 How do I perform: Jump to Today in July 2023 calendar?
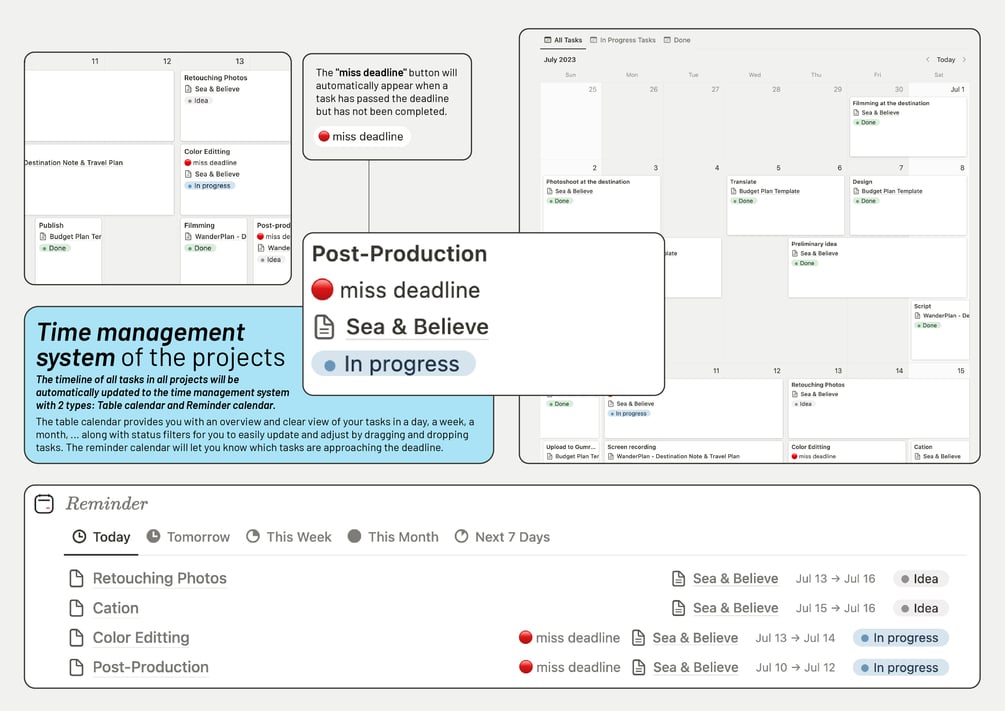pos(945,60)
